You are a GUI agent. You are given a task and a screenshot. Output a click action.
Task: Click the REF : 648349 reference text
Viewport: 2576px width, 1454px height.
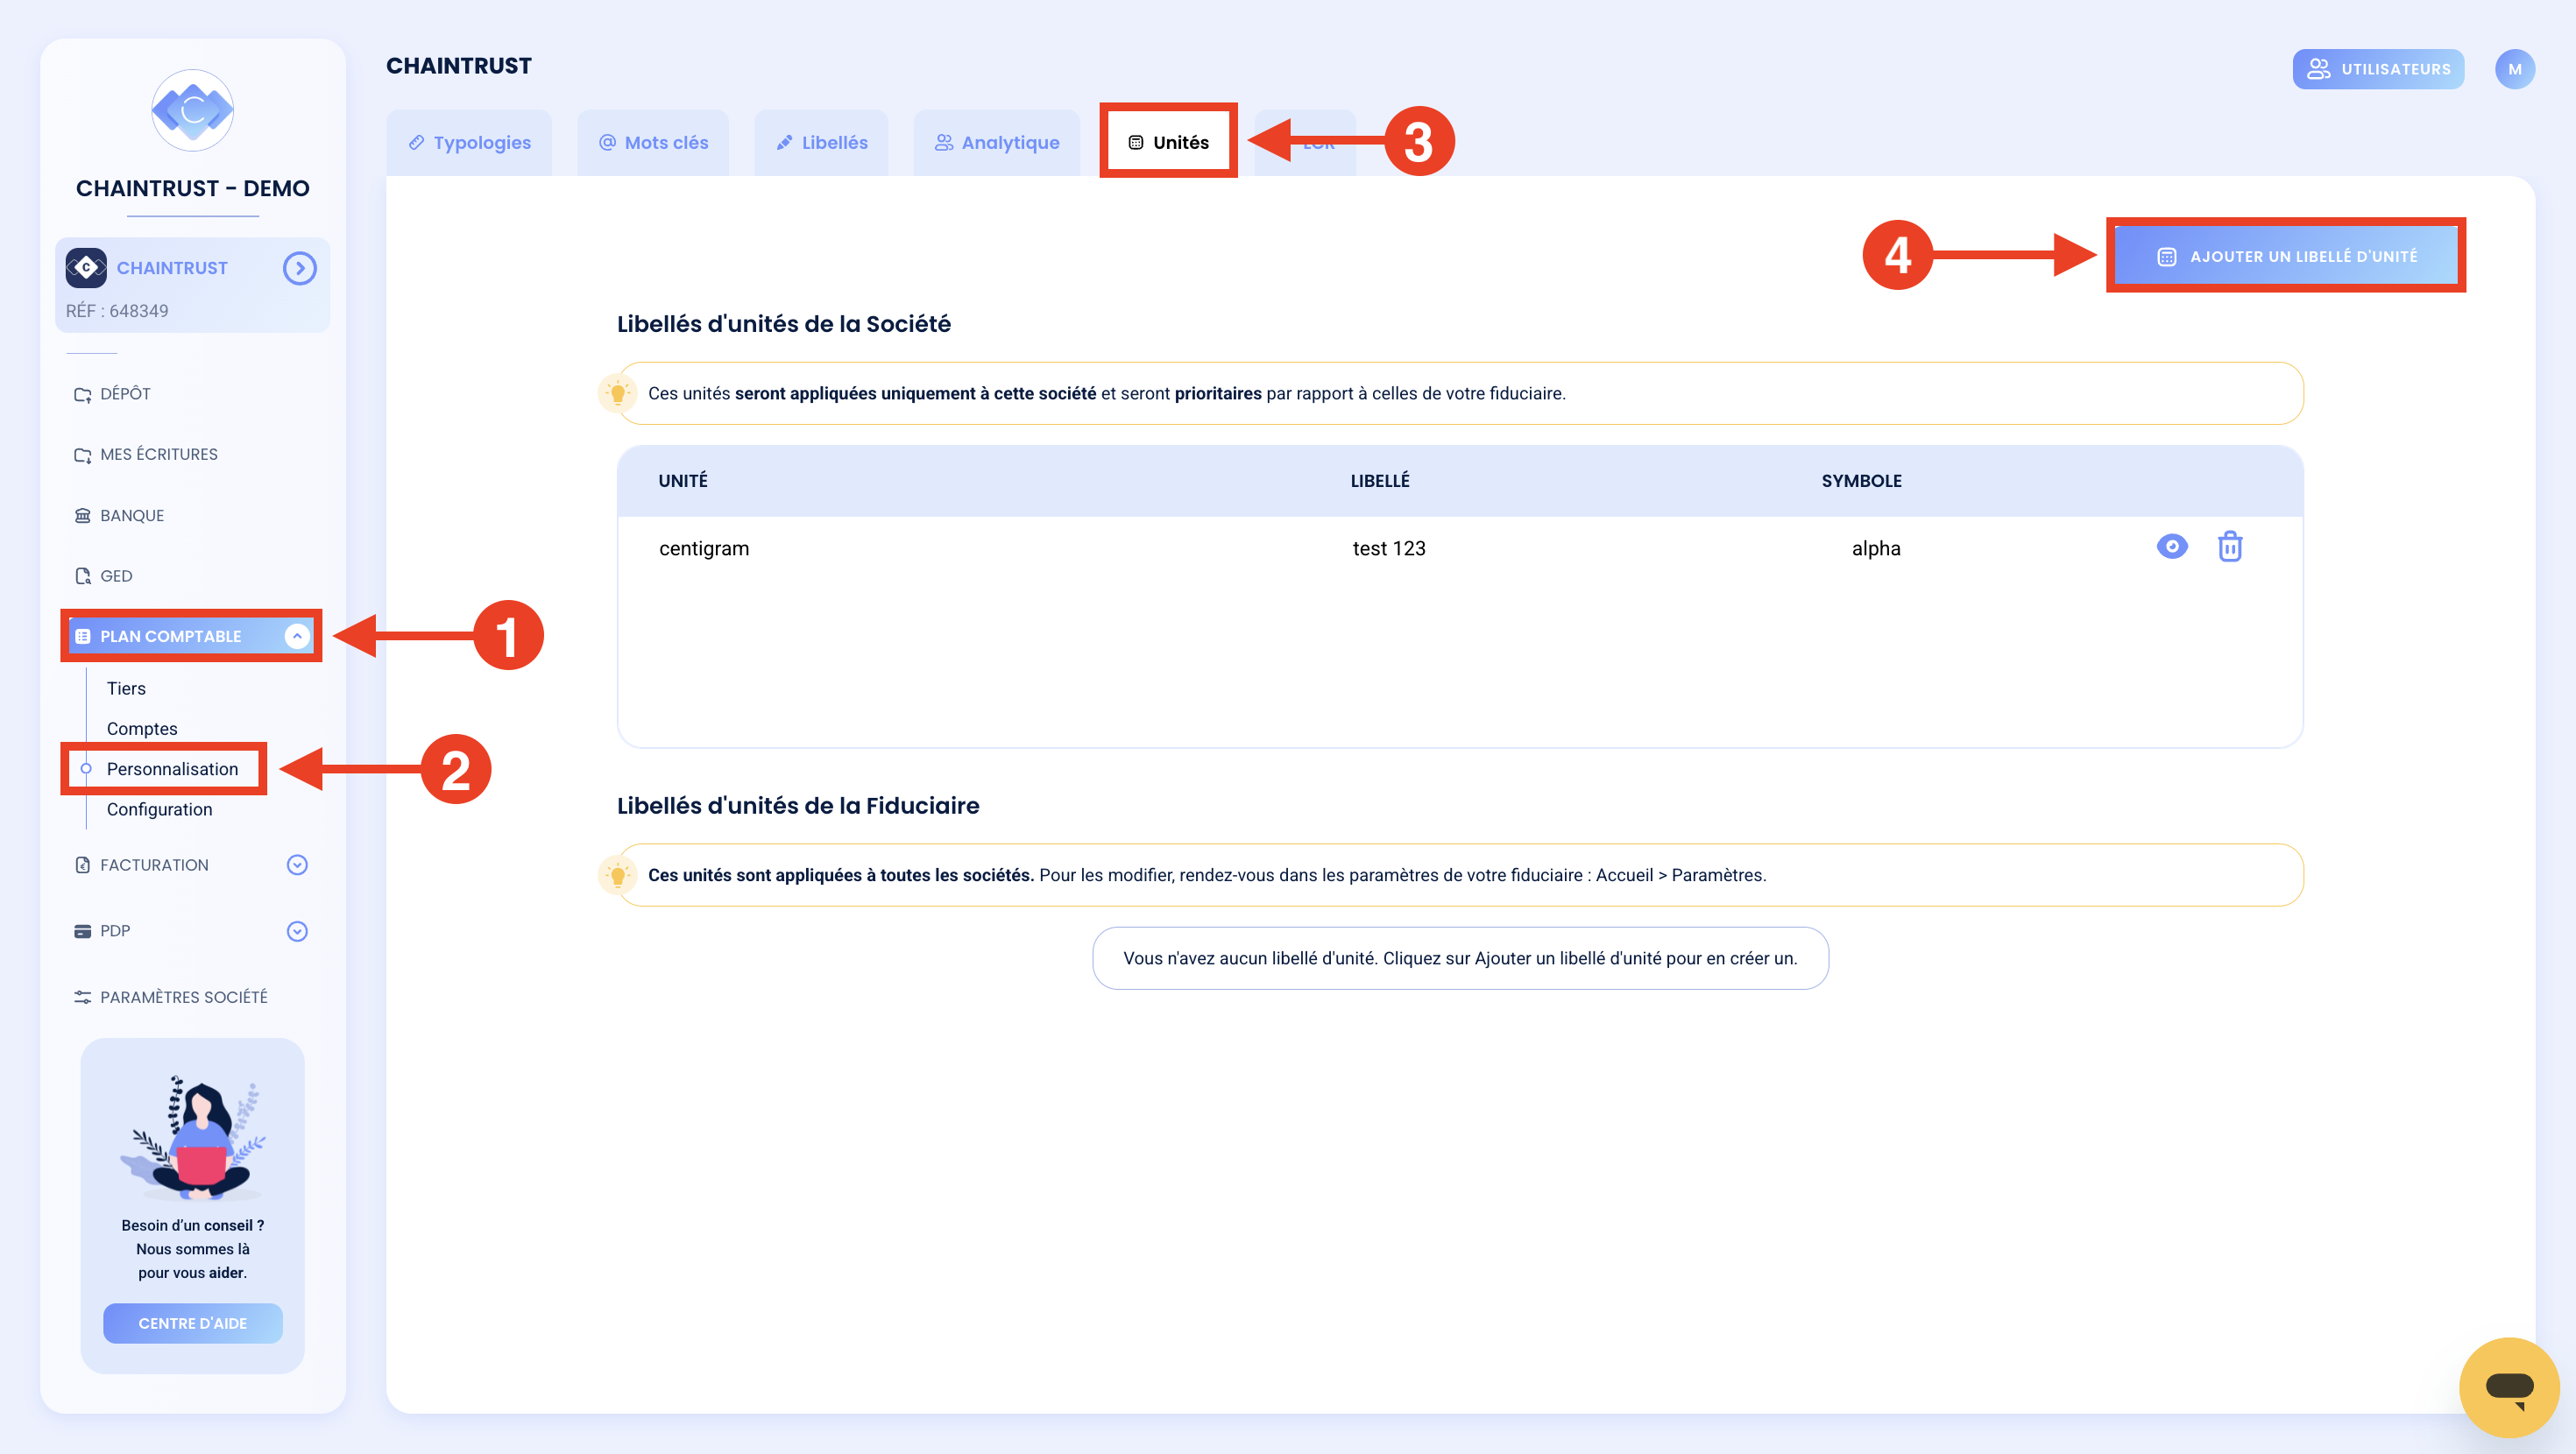click(x=117, y=311)
